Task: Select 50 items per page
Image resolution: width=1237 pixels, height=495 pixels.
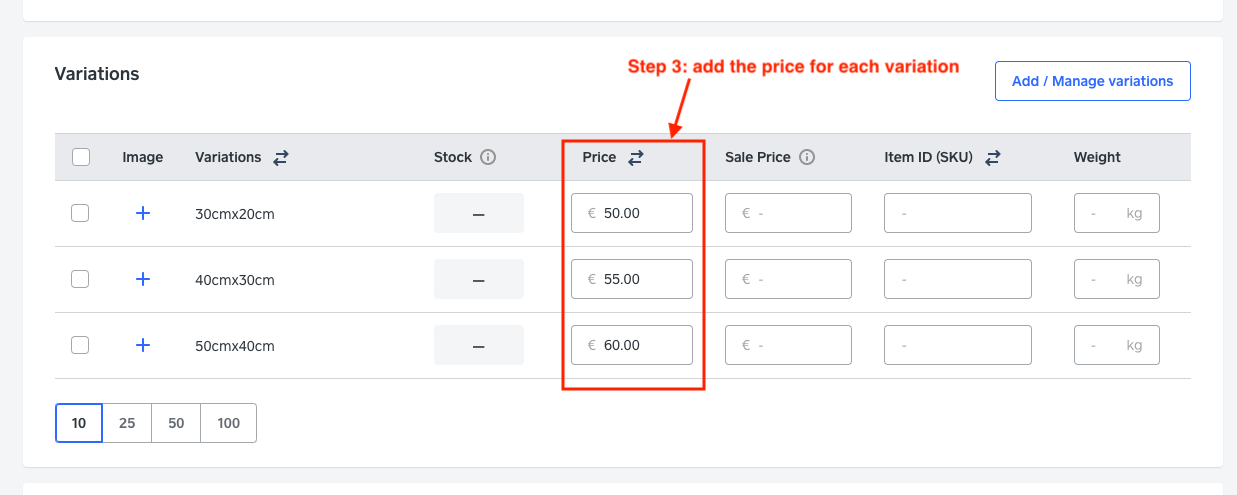Action: point(176,423)
